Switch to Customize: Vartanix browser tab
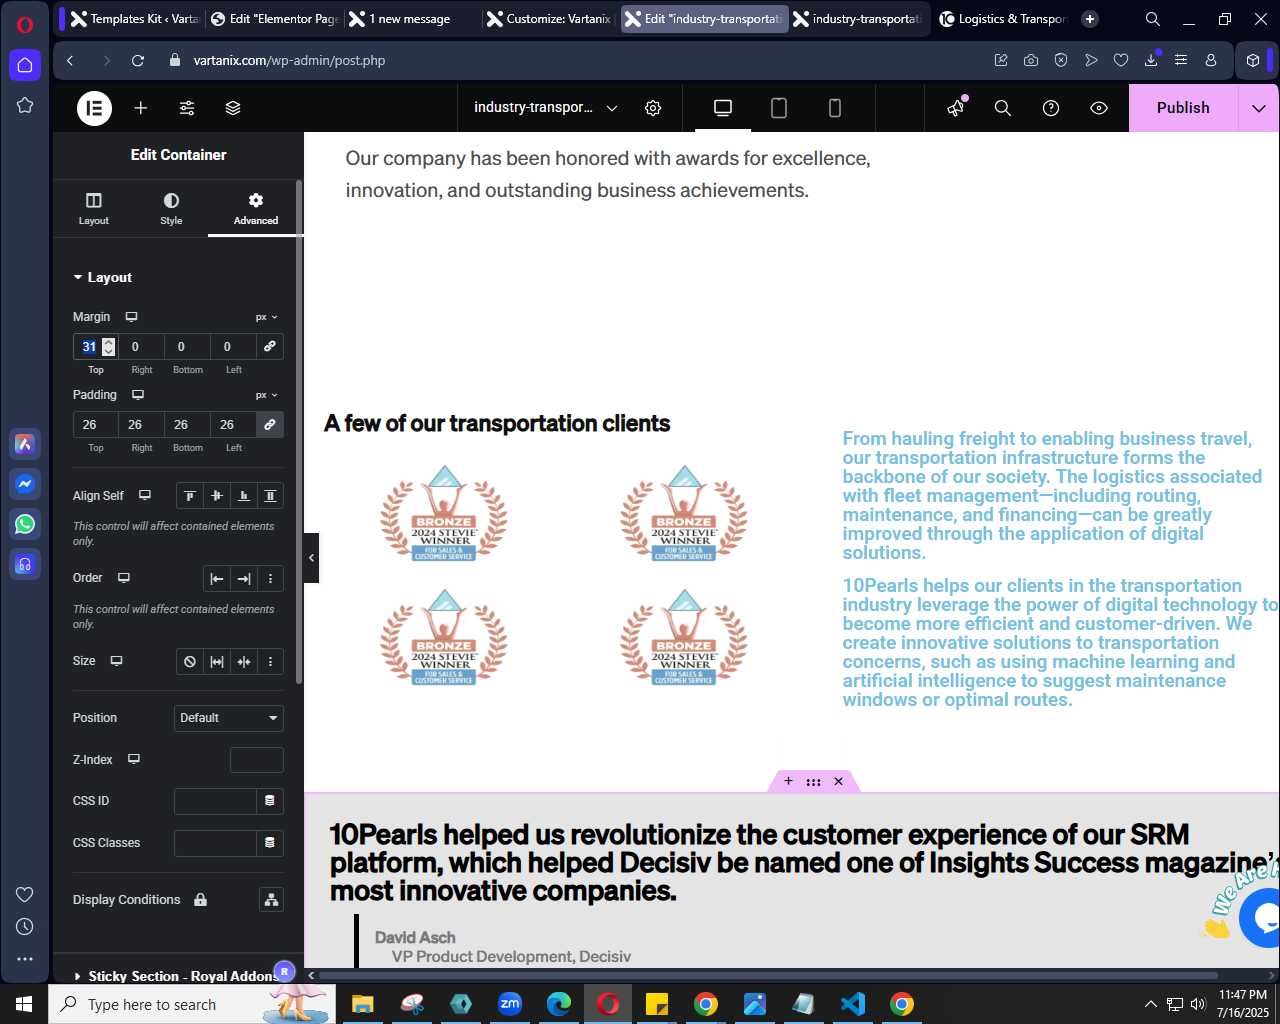1280x1024 pixels. pos(549,19)
